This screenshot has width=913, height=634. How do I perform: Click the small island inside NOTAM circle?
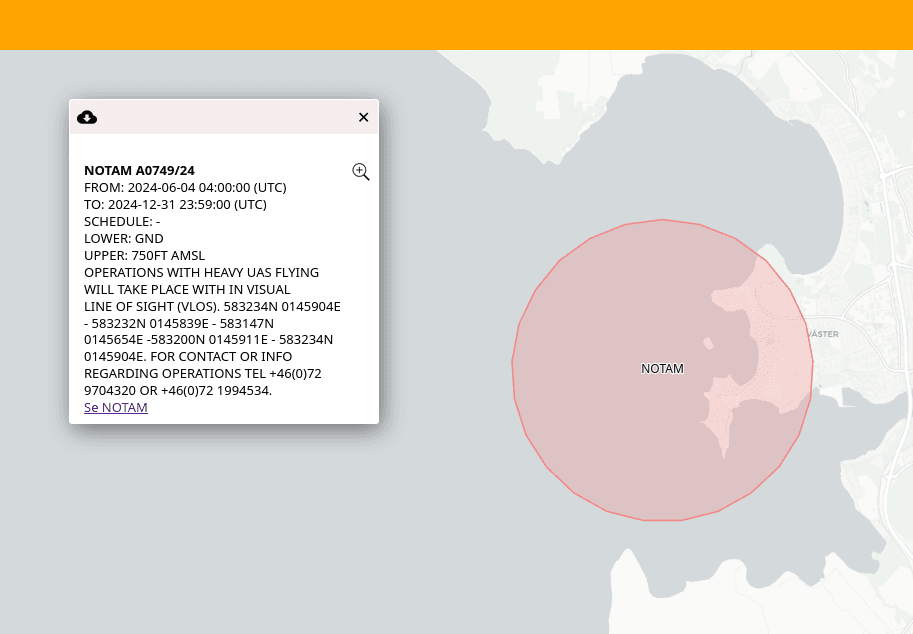tap(708, 343)
